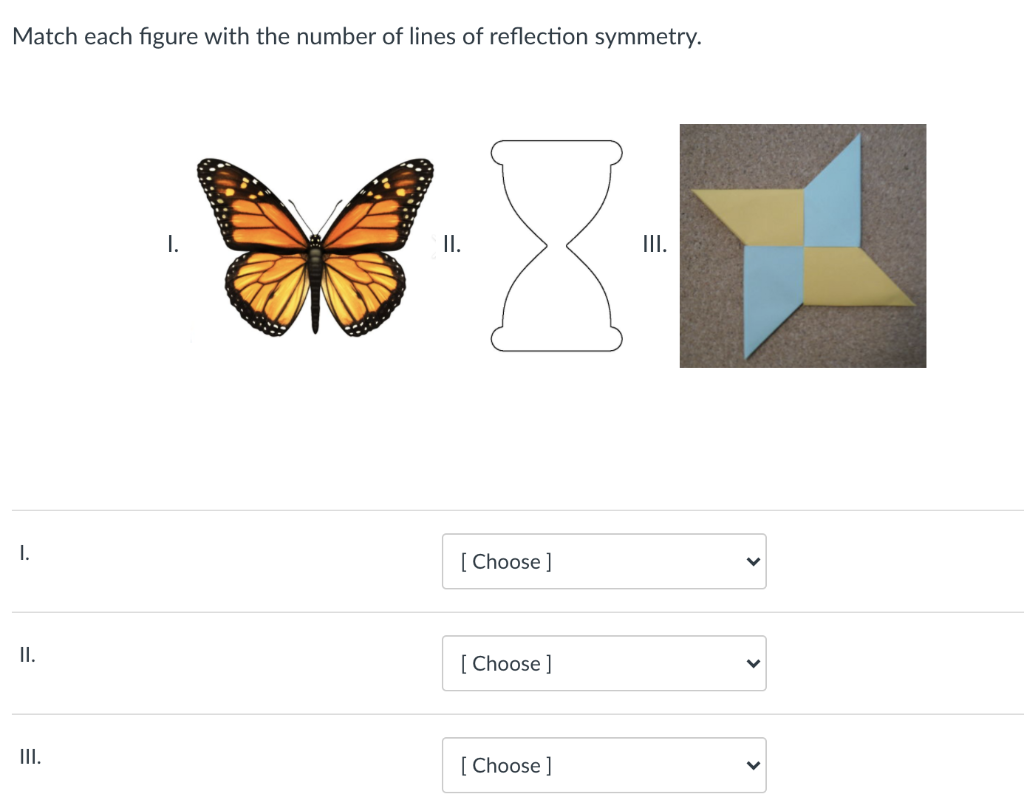The width and height of the screenshot is (1024, 811).
Task: Click the "III." row label at bottom left
Action: pyautogui.click(x=30, y=757)
